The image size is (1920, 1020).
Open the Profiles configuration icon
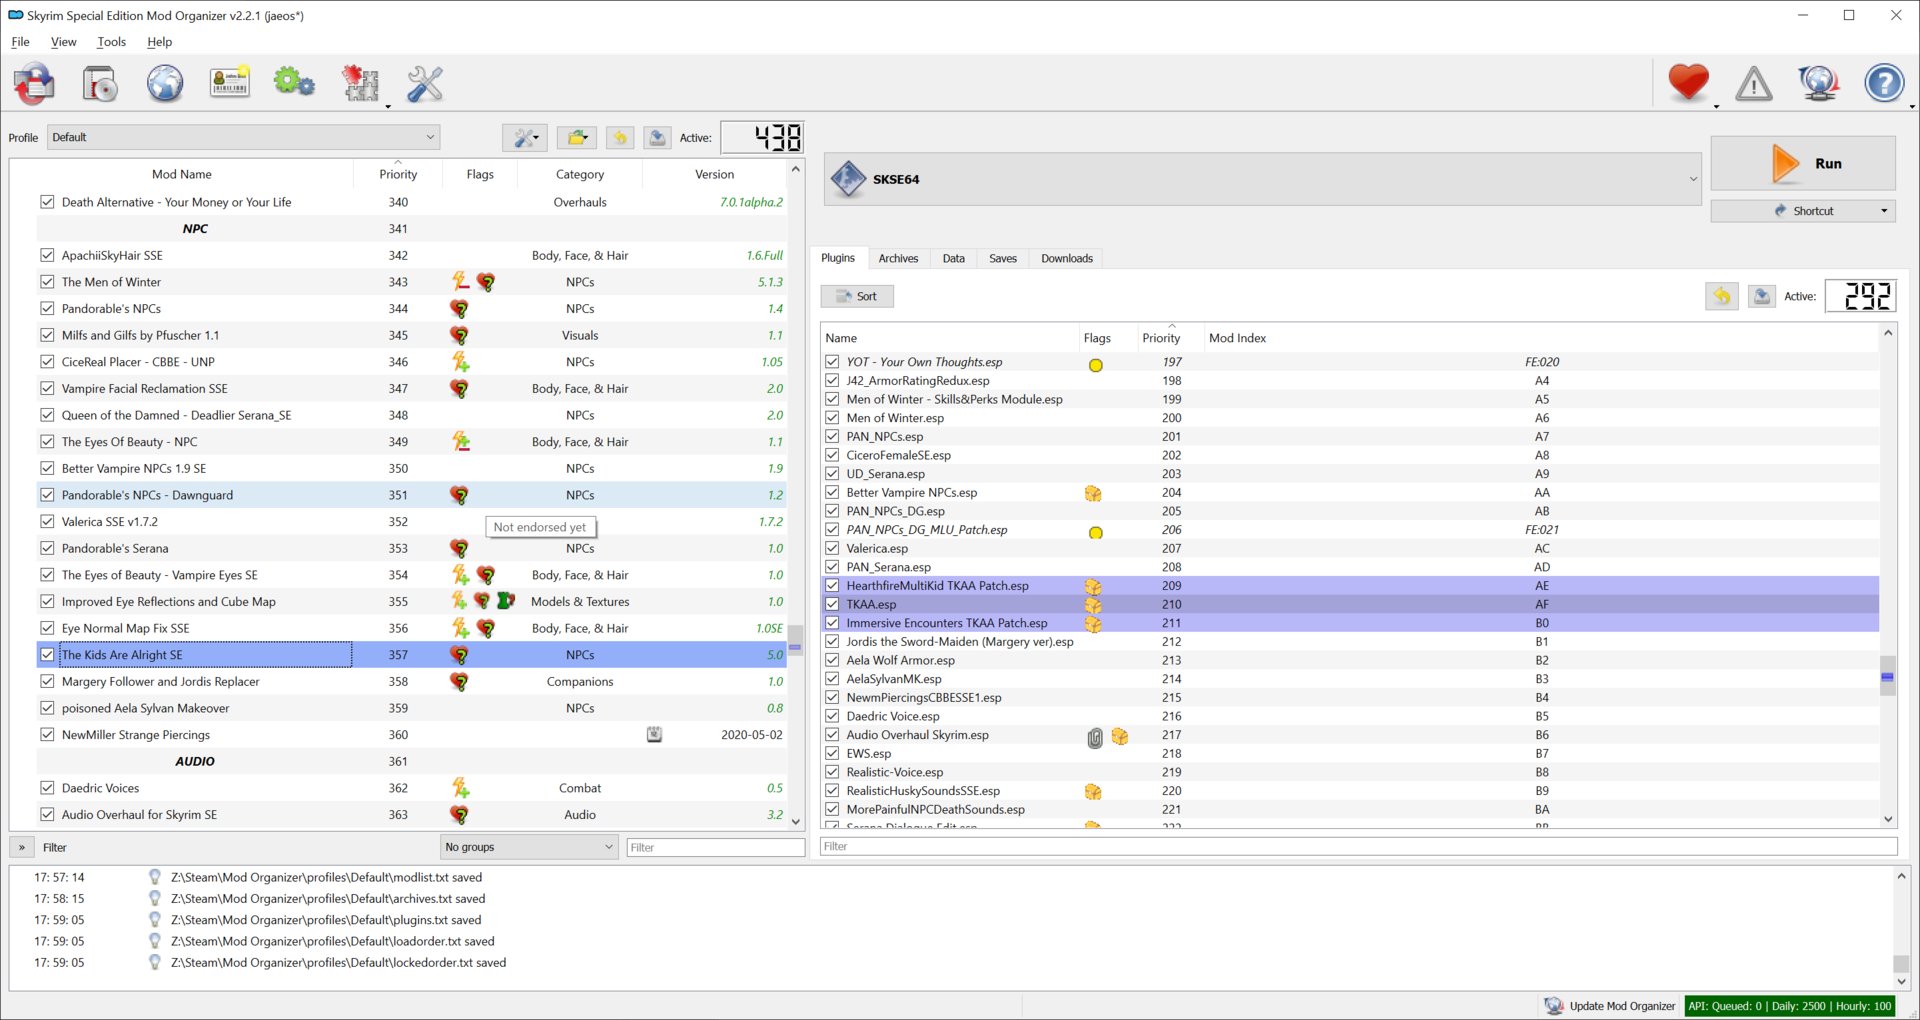tap(229, 82)
